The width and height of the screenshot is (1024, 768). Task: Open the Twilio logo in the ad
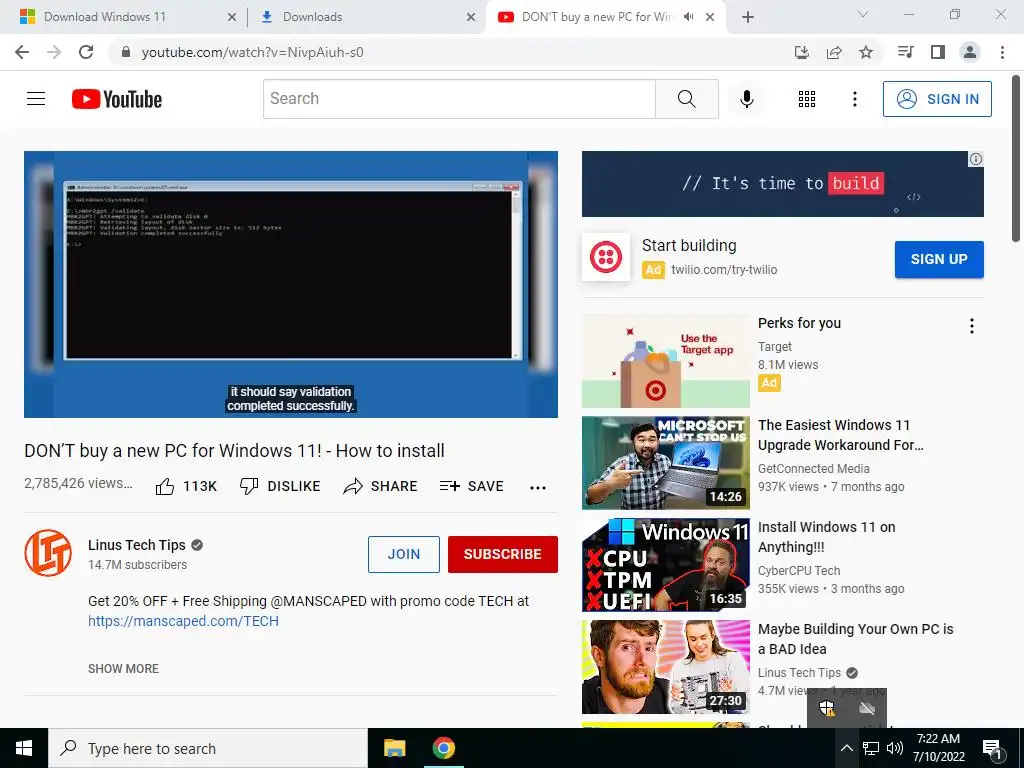click(605, 257)
